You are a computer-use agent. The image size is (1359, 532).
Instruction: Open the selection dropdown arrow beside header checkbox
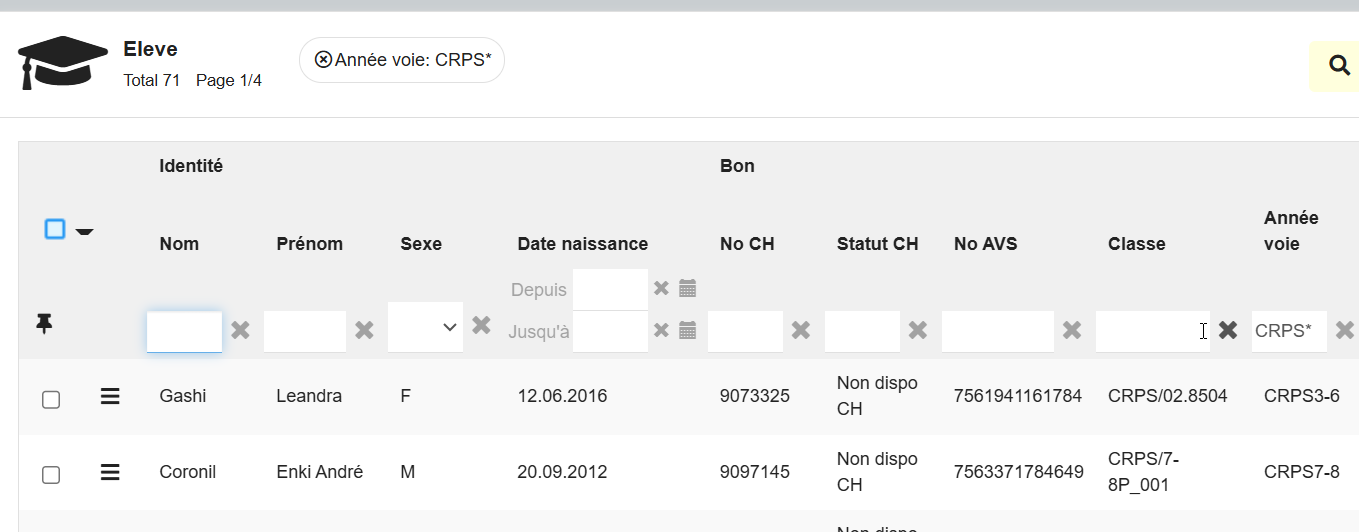(85, 231)
